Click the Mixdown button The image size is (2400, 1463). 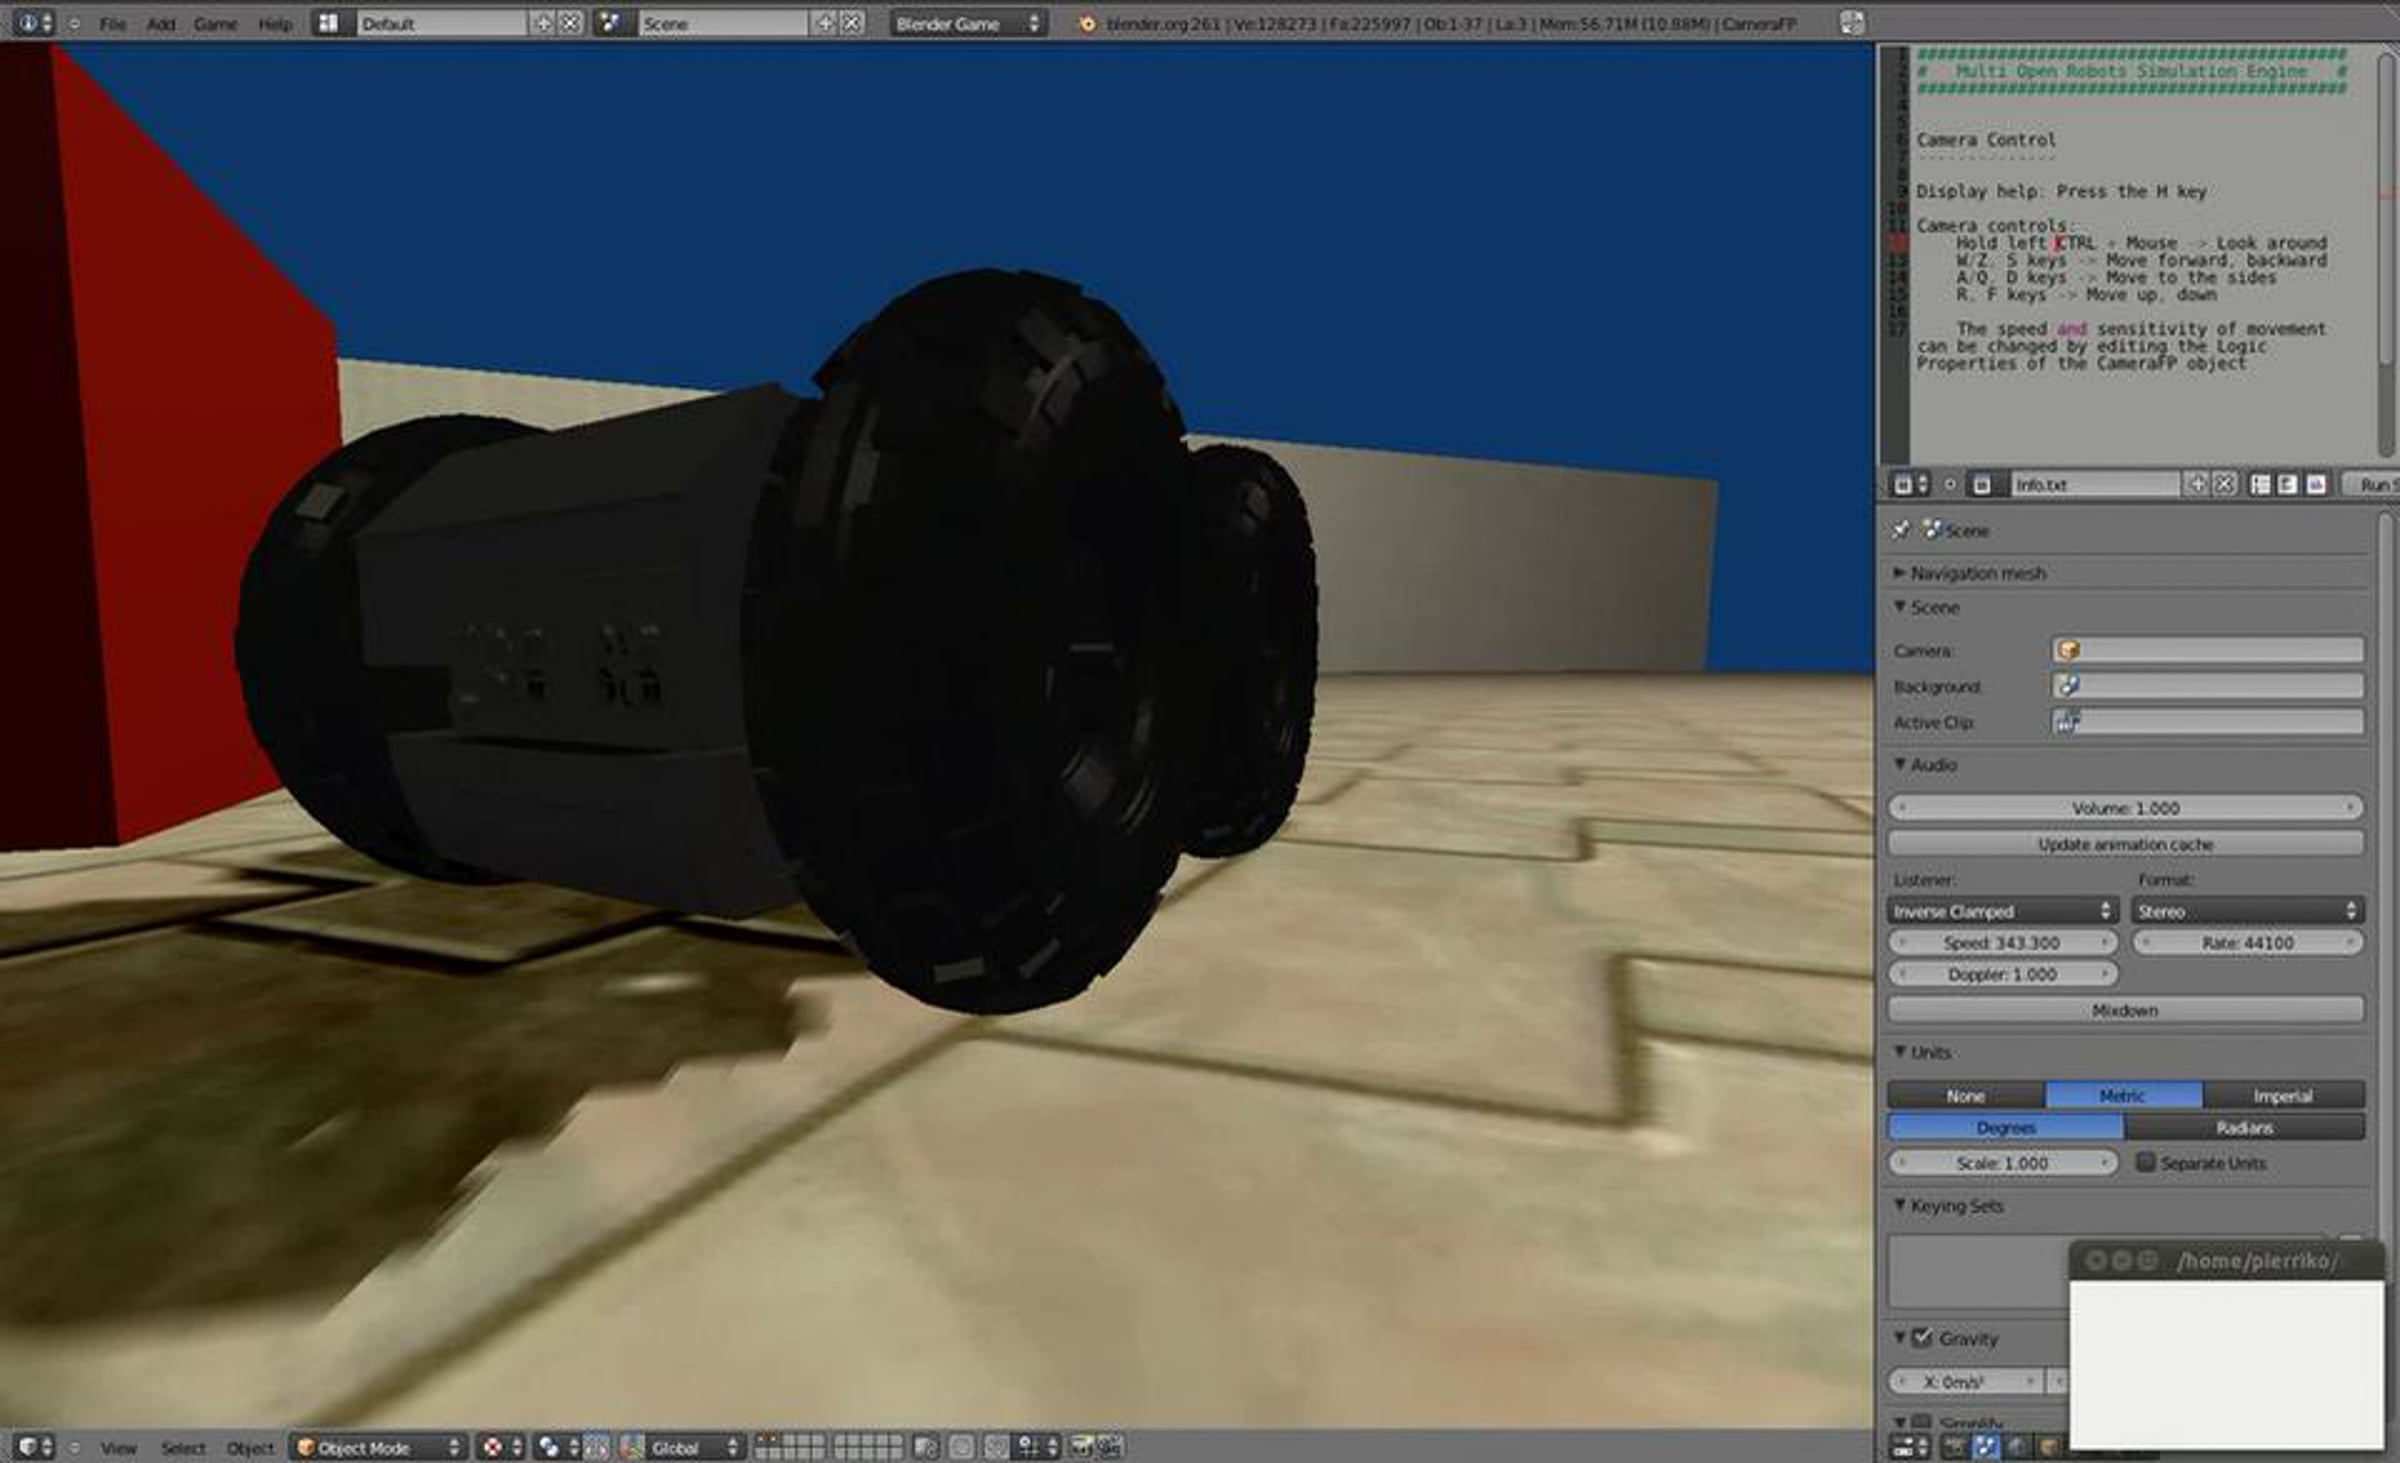click(2125, 1010)
